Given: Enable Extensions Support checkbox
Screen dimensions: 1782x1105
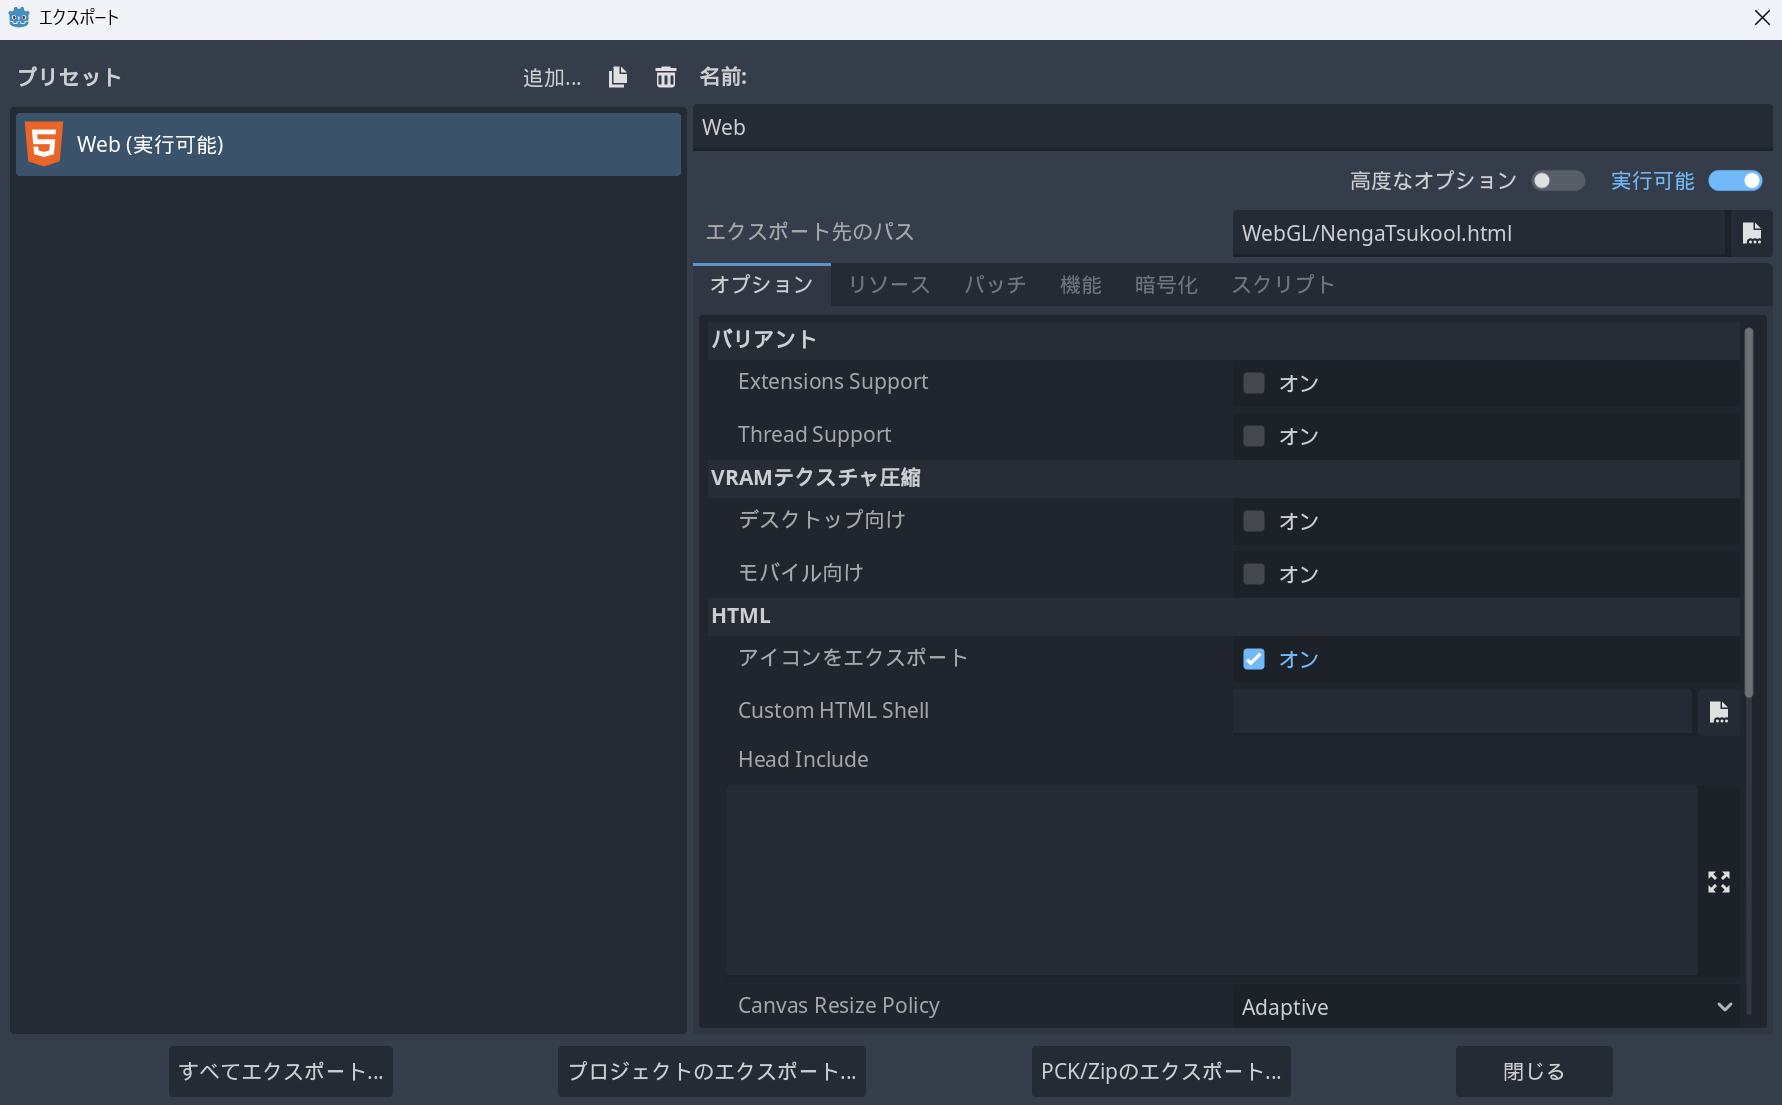Looking at the screenshot, I should tap(1254, 383).
